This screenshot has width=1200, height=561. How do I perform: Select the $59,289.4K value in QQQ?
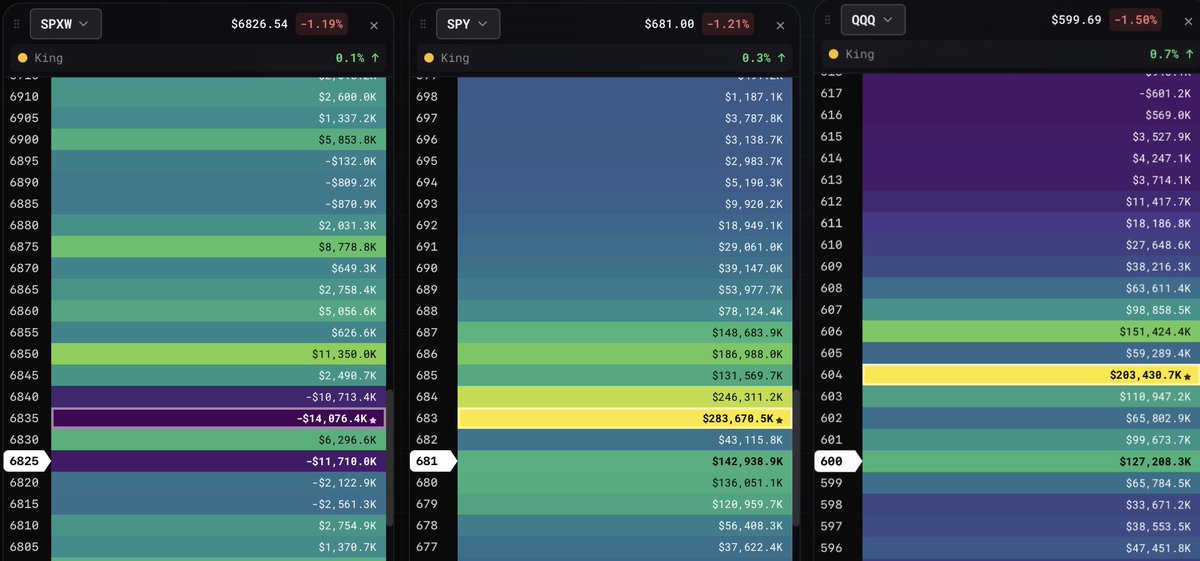click(x=1159, y=353)
